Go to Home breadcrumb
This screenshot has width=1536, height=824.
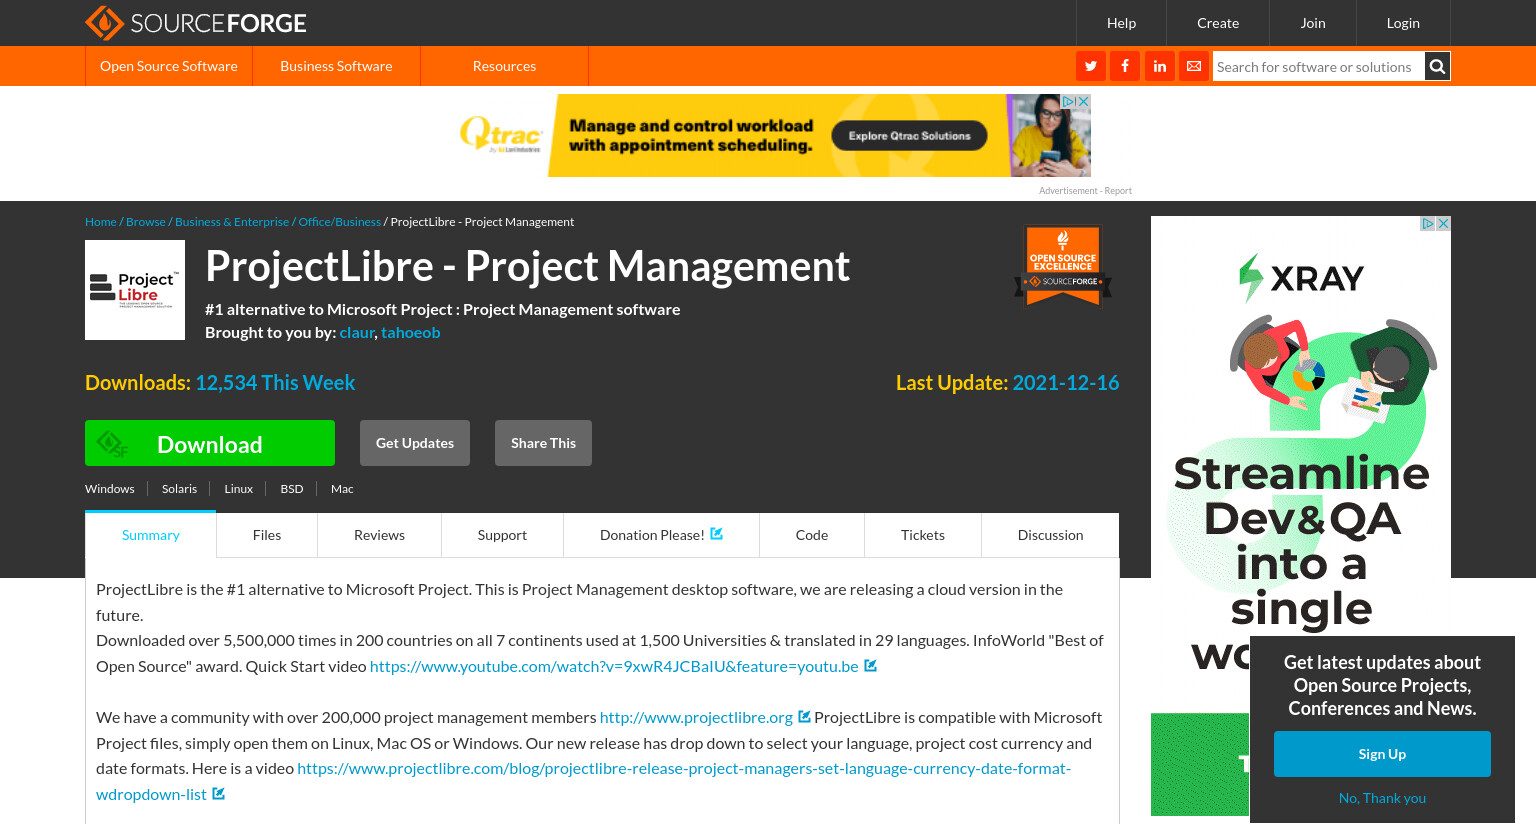pyautogui.click(x=101, y=222)
